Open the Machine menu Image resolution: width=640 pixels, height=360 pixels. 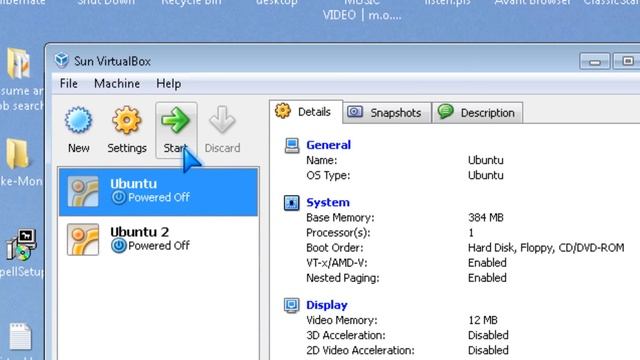tap(117, 83)
